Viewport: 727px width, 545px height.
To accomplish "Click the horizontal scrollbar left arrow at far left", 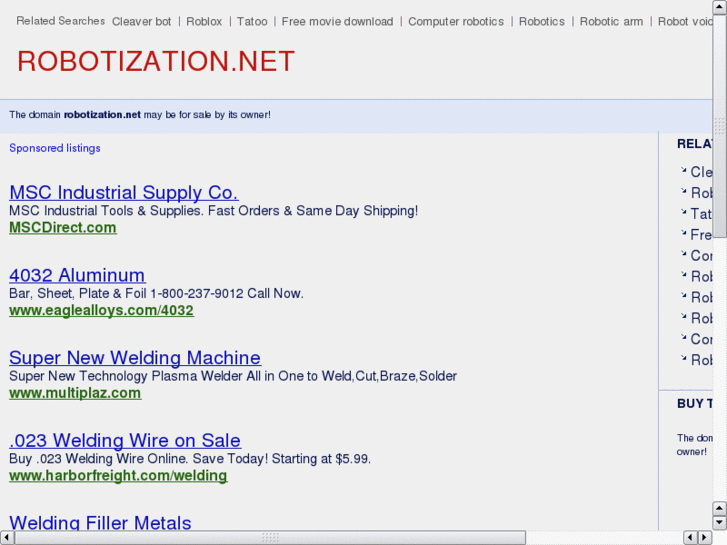I will pos(6,538).
